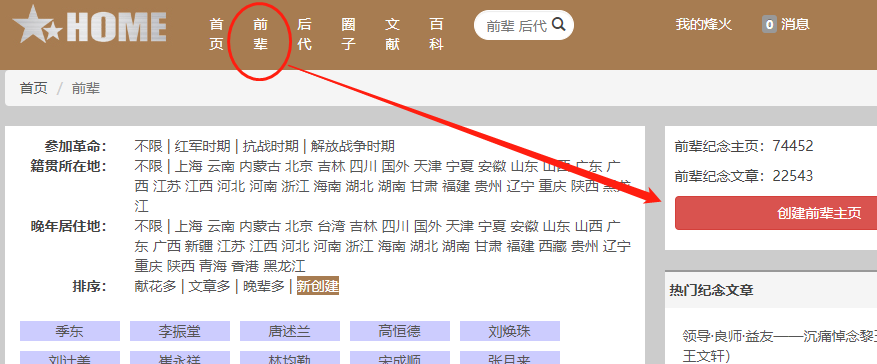Choose 吉林 in the 晚年居住地 row
Viewport: 877px width, 364px height.
click(x=364, y=226)
